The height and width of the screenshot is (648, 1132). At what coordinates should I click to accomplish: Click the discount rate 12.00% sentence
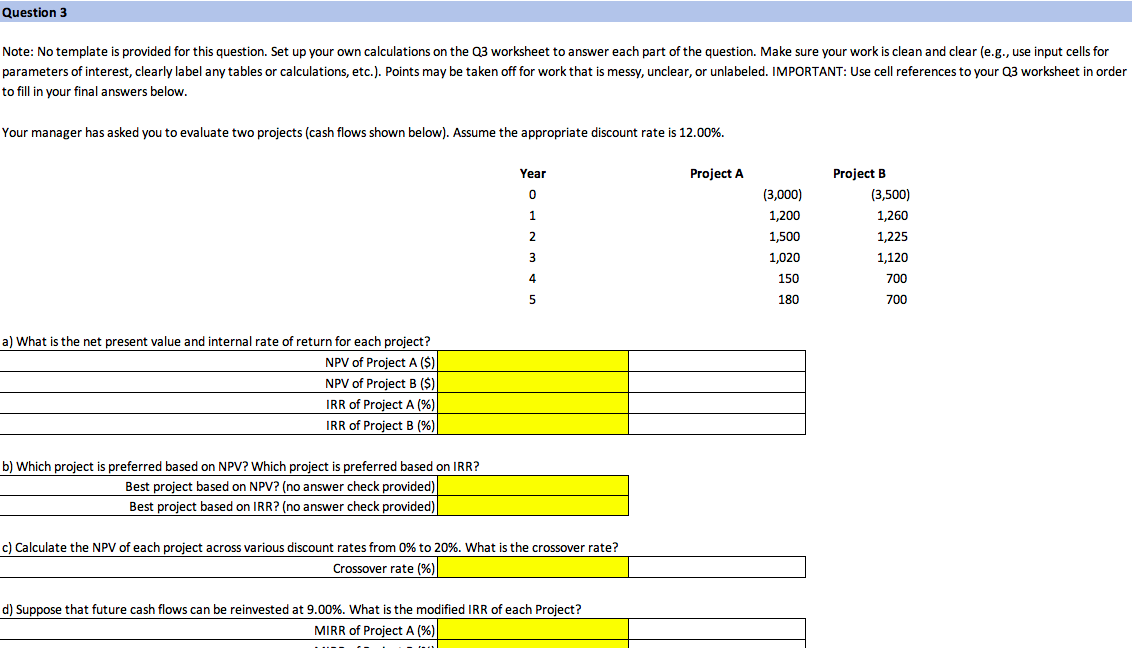tap(363, 133)
